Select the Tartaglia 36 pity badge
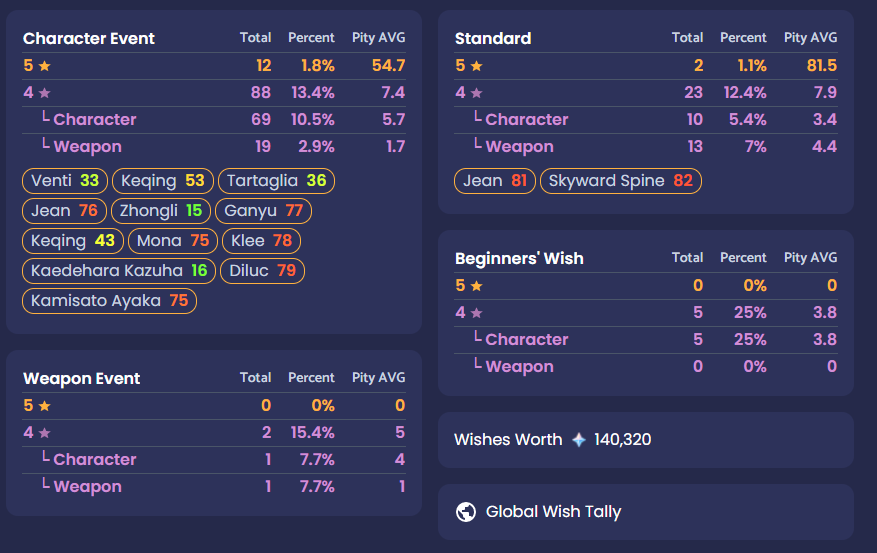Screen dimensions: 877x553 [276, 181]
